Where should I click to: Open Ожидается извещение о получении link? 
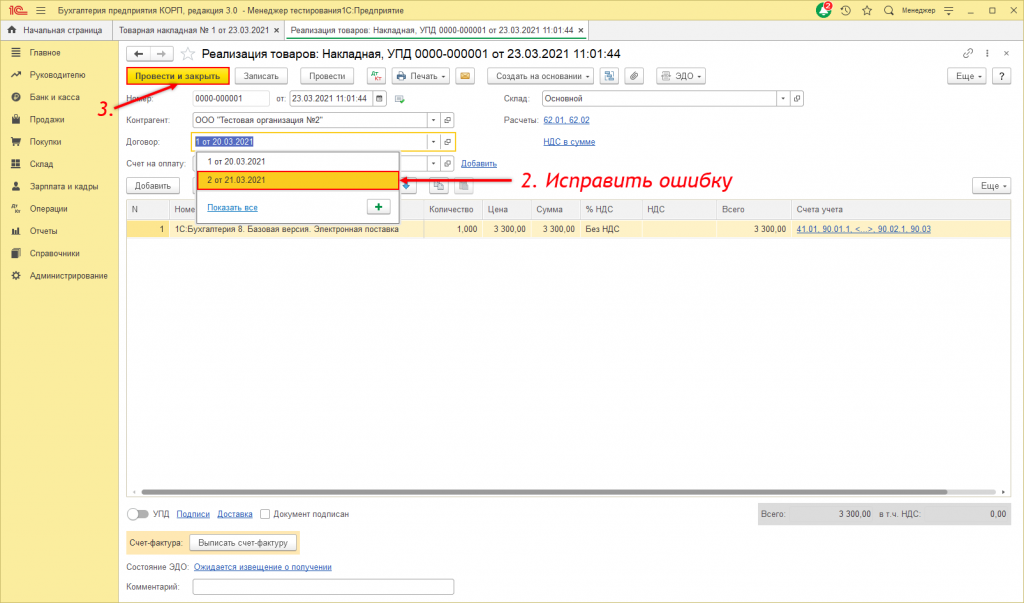[263, 567]
